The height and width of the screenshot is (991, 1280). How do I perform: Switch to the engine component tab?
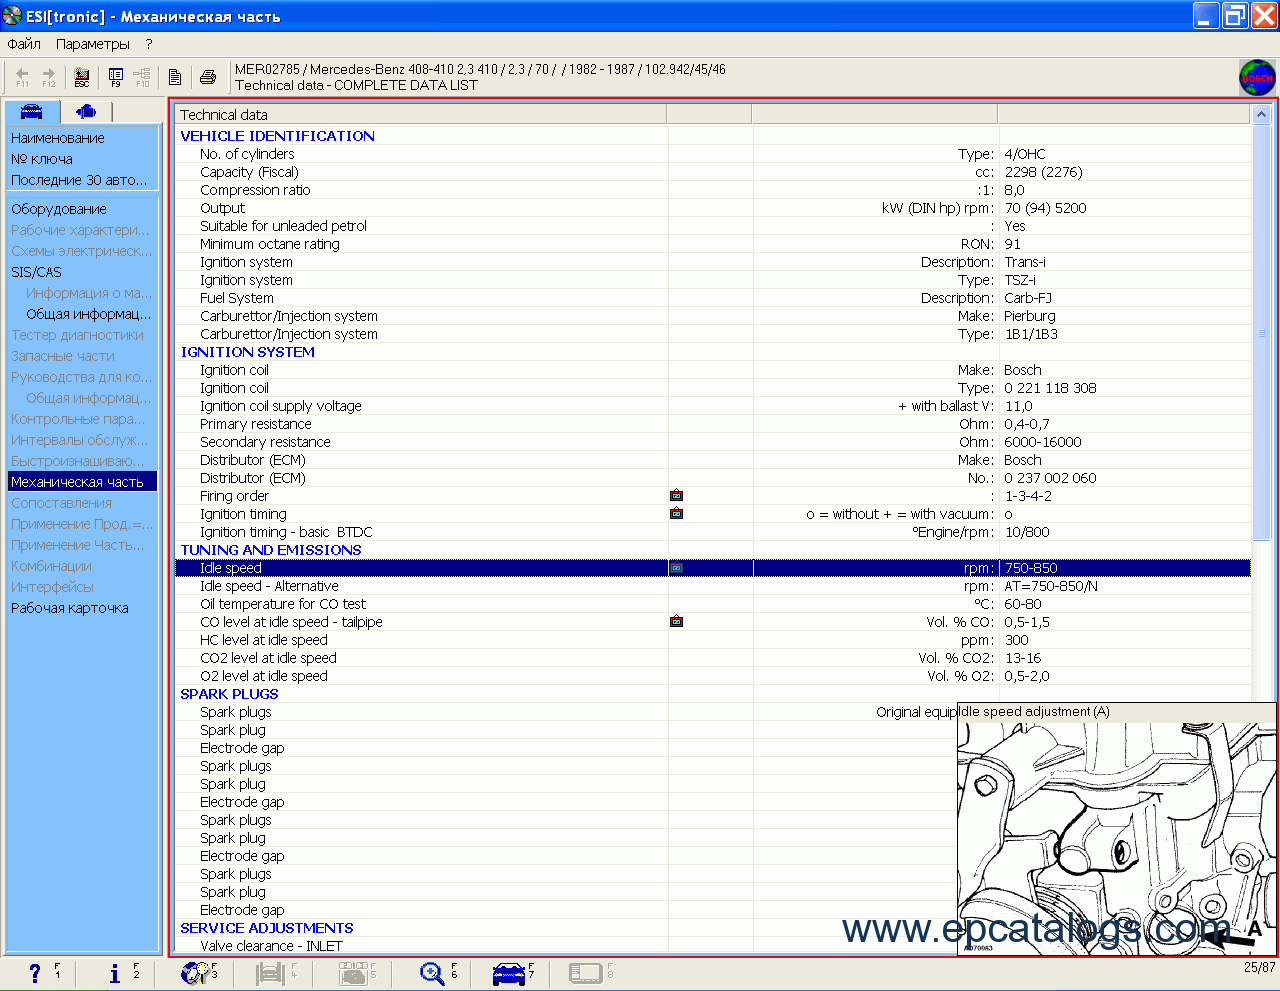(87, 111)
